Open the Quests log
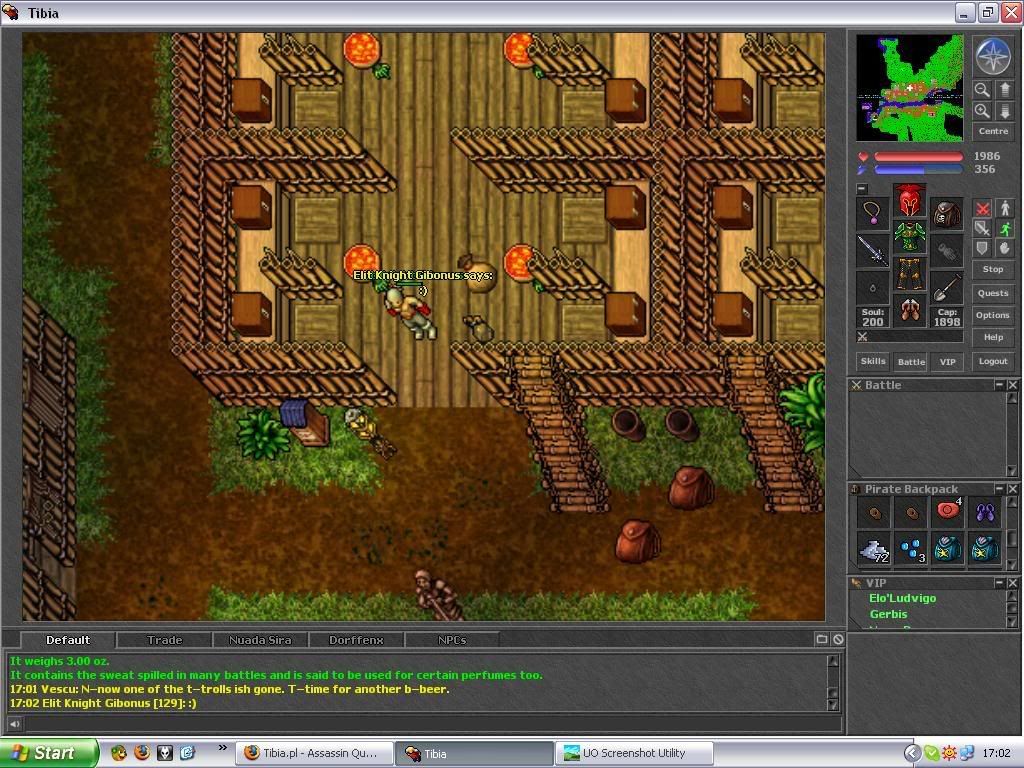 [993, 293]
